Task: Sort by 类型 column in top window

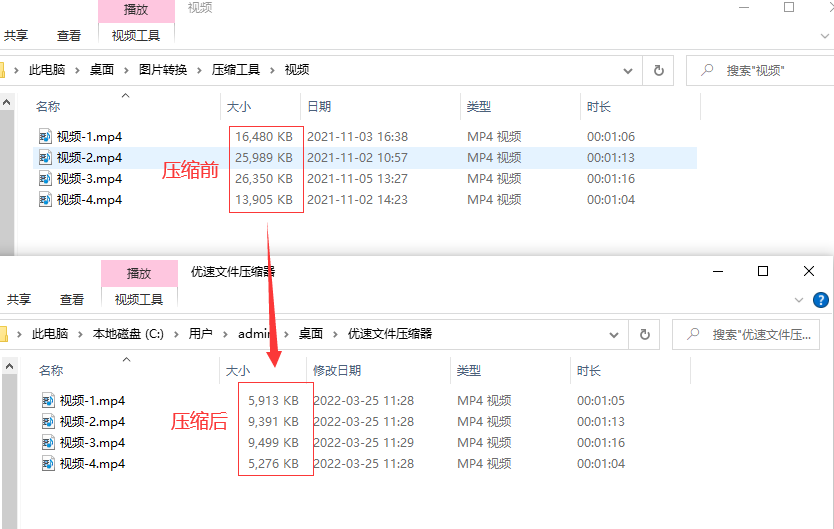Action: pos(479,107)
